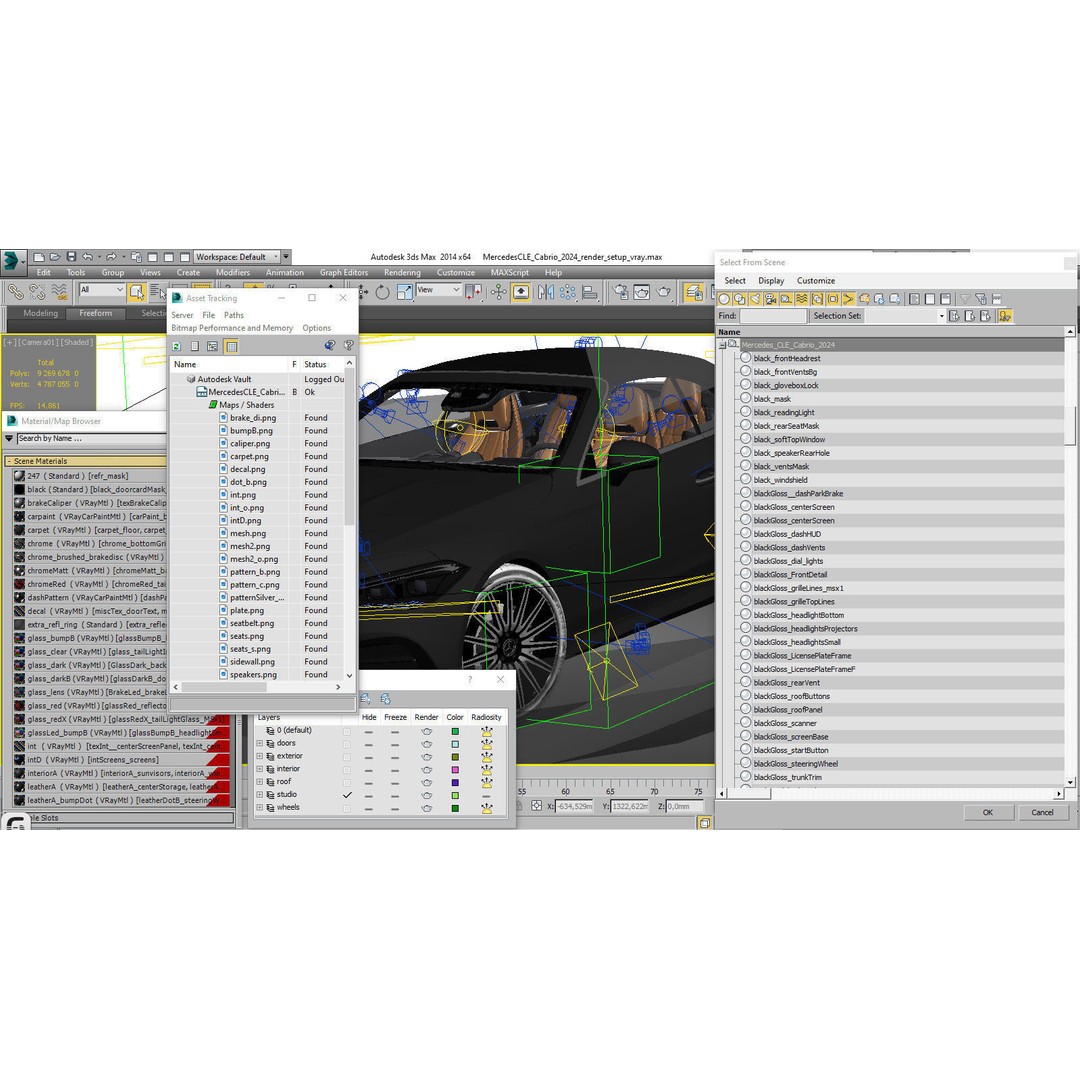Click the [Camera01] viewport label
This screenshot has height=1080, width=1080.
pos(39,342)
